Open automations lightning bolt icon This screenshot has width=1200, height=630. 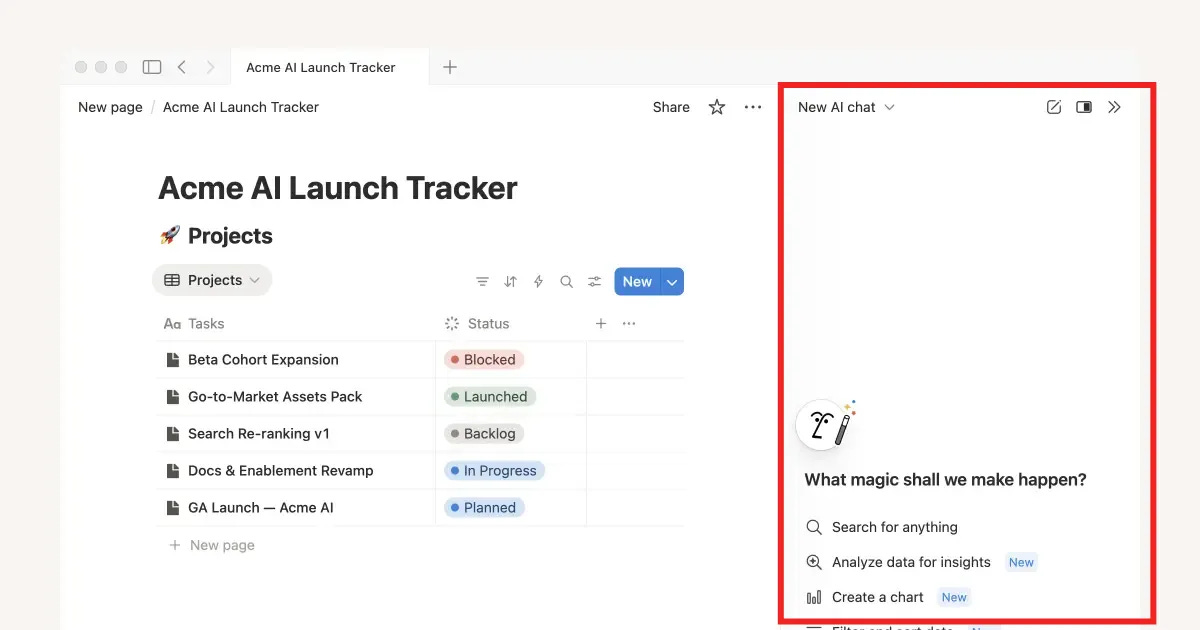(x=539, y=282)
